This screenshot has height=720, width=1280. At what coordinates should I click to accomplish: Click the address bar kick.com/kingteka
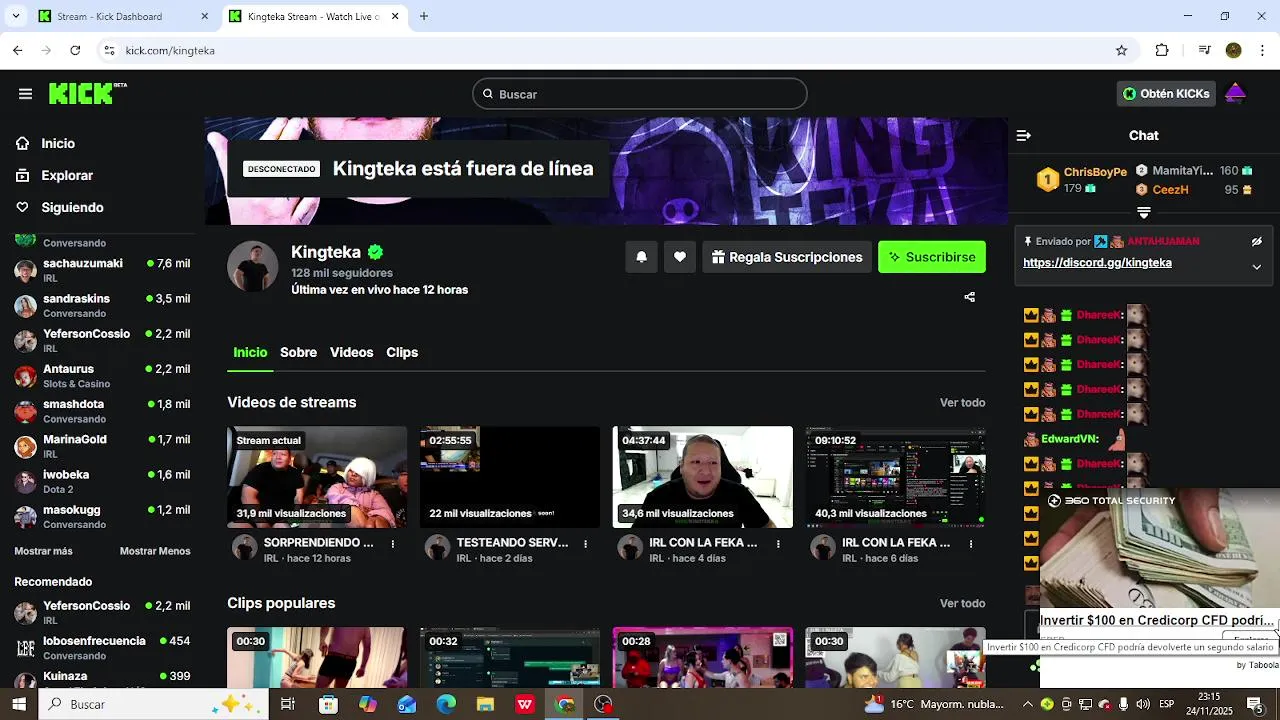(x=170, y=50)
